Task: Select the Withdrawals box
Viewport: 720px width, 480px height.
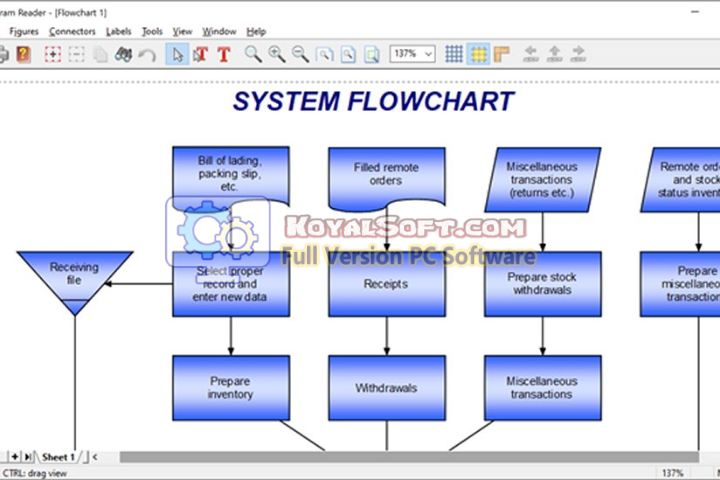Action: point(387,388)
